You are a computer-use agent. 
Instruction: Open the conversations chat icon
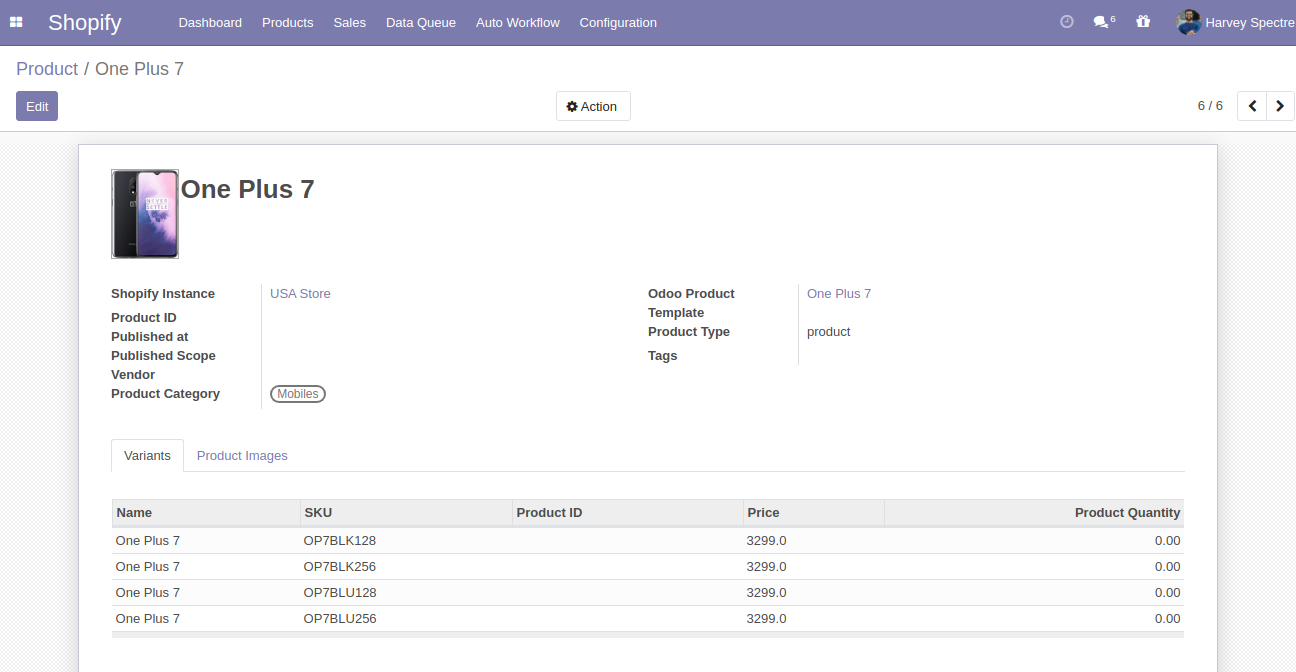(1101, 22)
